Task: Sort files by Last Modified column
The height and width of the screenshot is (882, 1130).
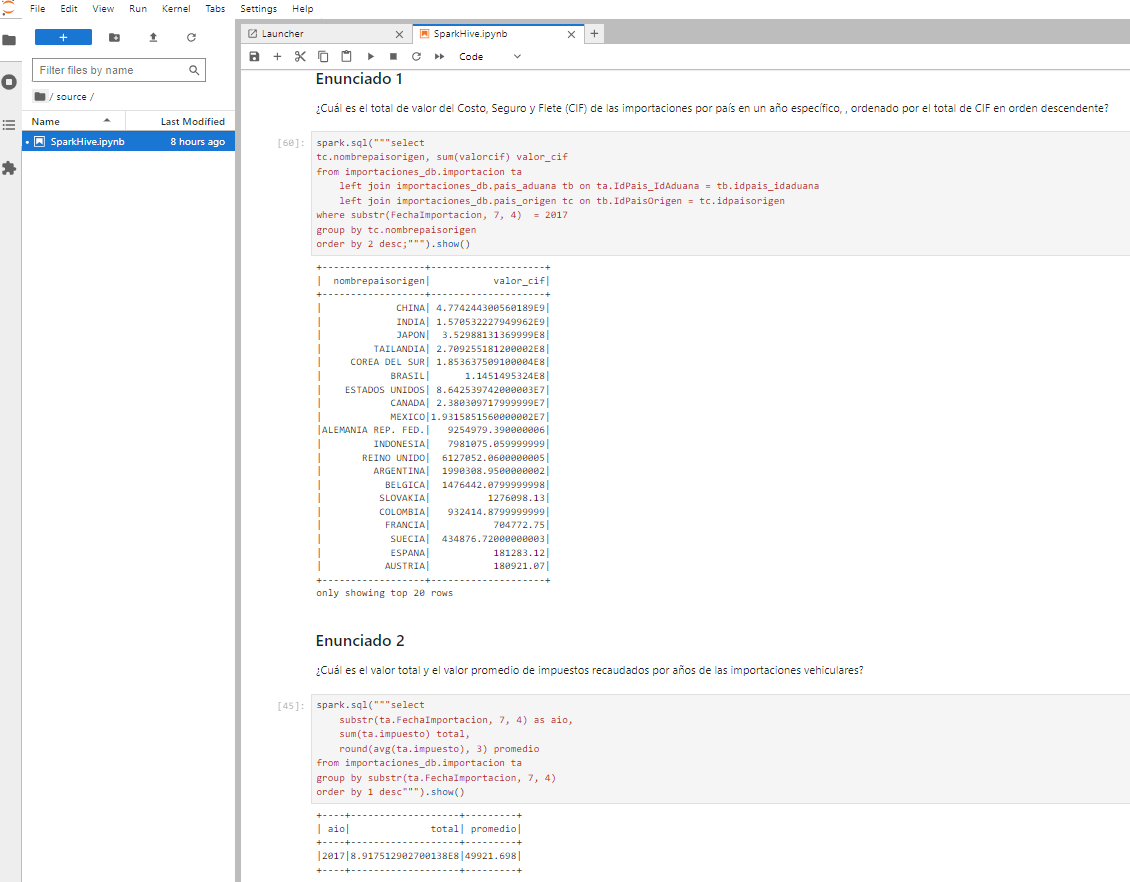Action: tap(192, 121)
